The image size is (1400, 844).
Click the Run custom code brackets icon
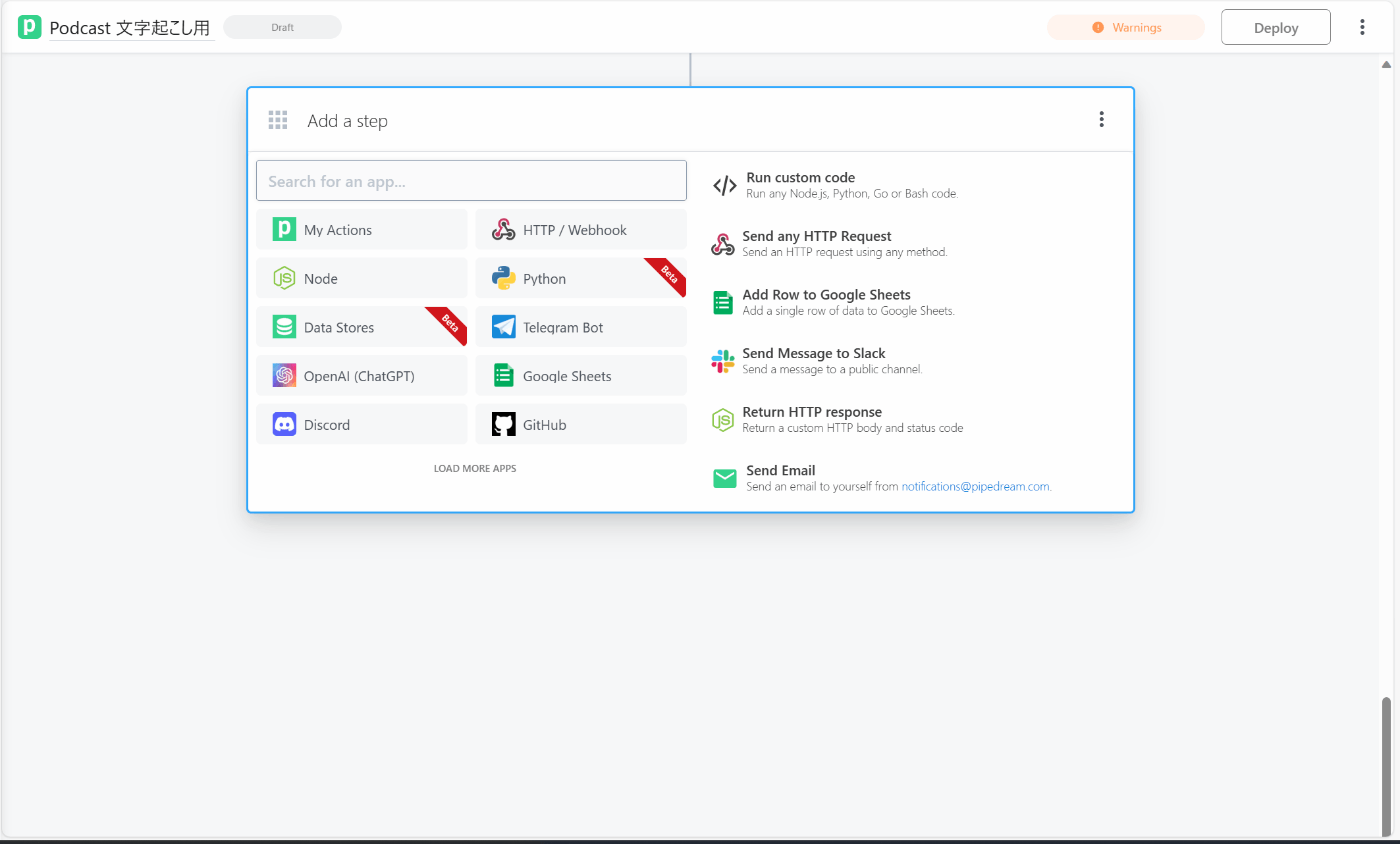[725, 185]
